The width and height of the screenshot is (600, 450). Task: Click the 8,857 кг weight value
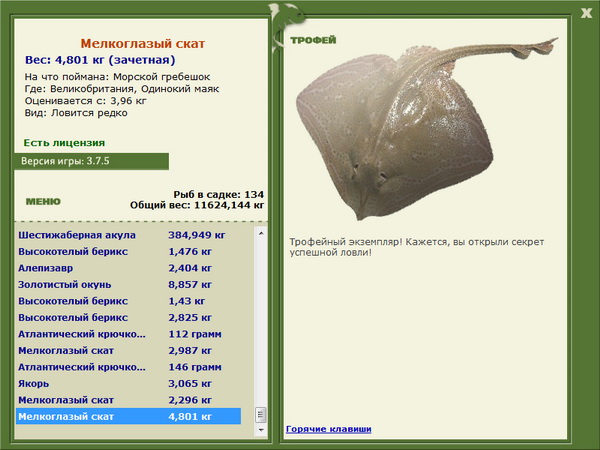(x=190, y=284)
